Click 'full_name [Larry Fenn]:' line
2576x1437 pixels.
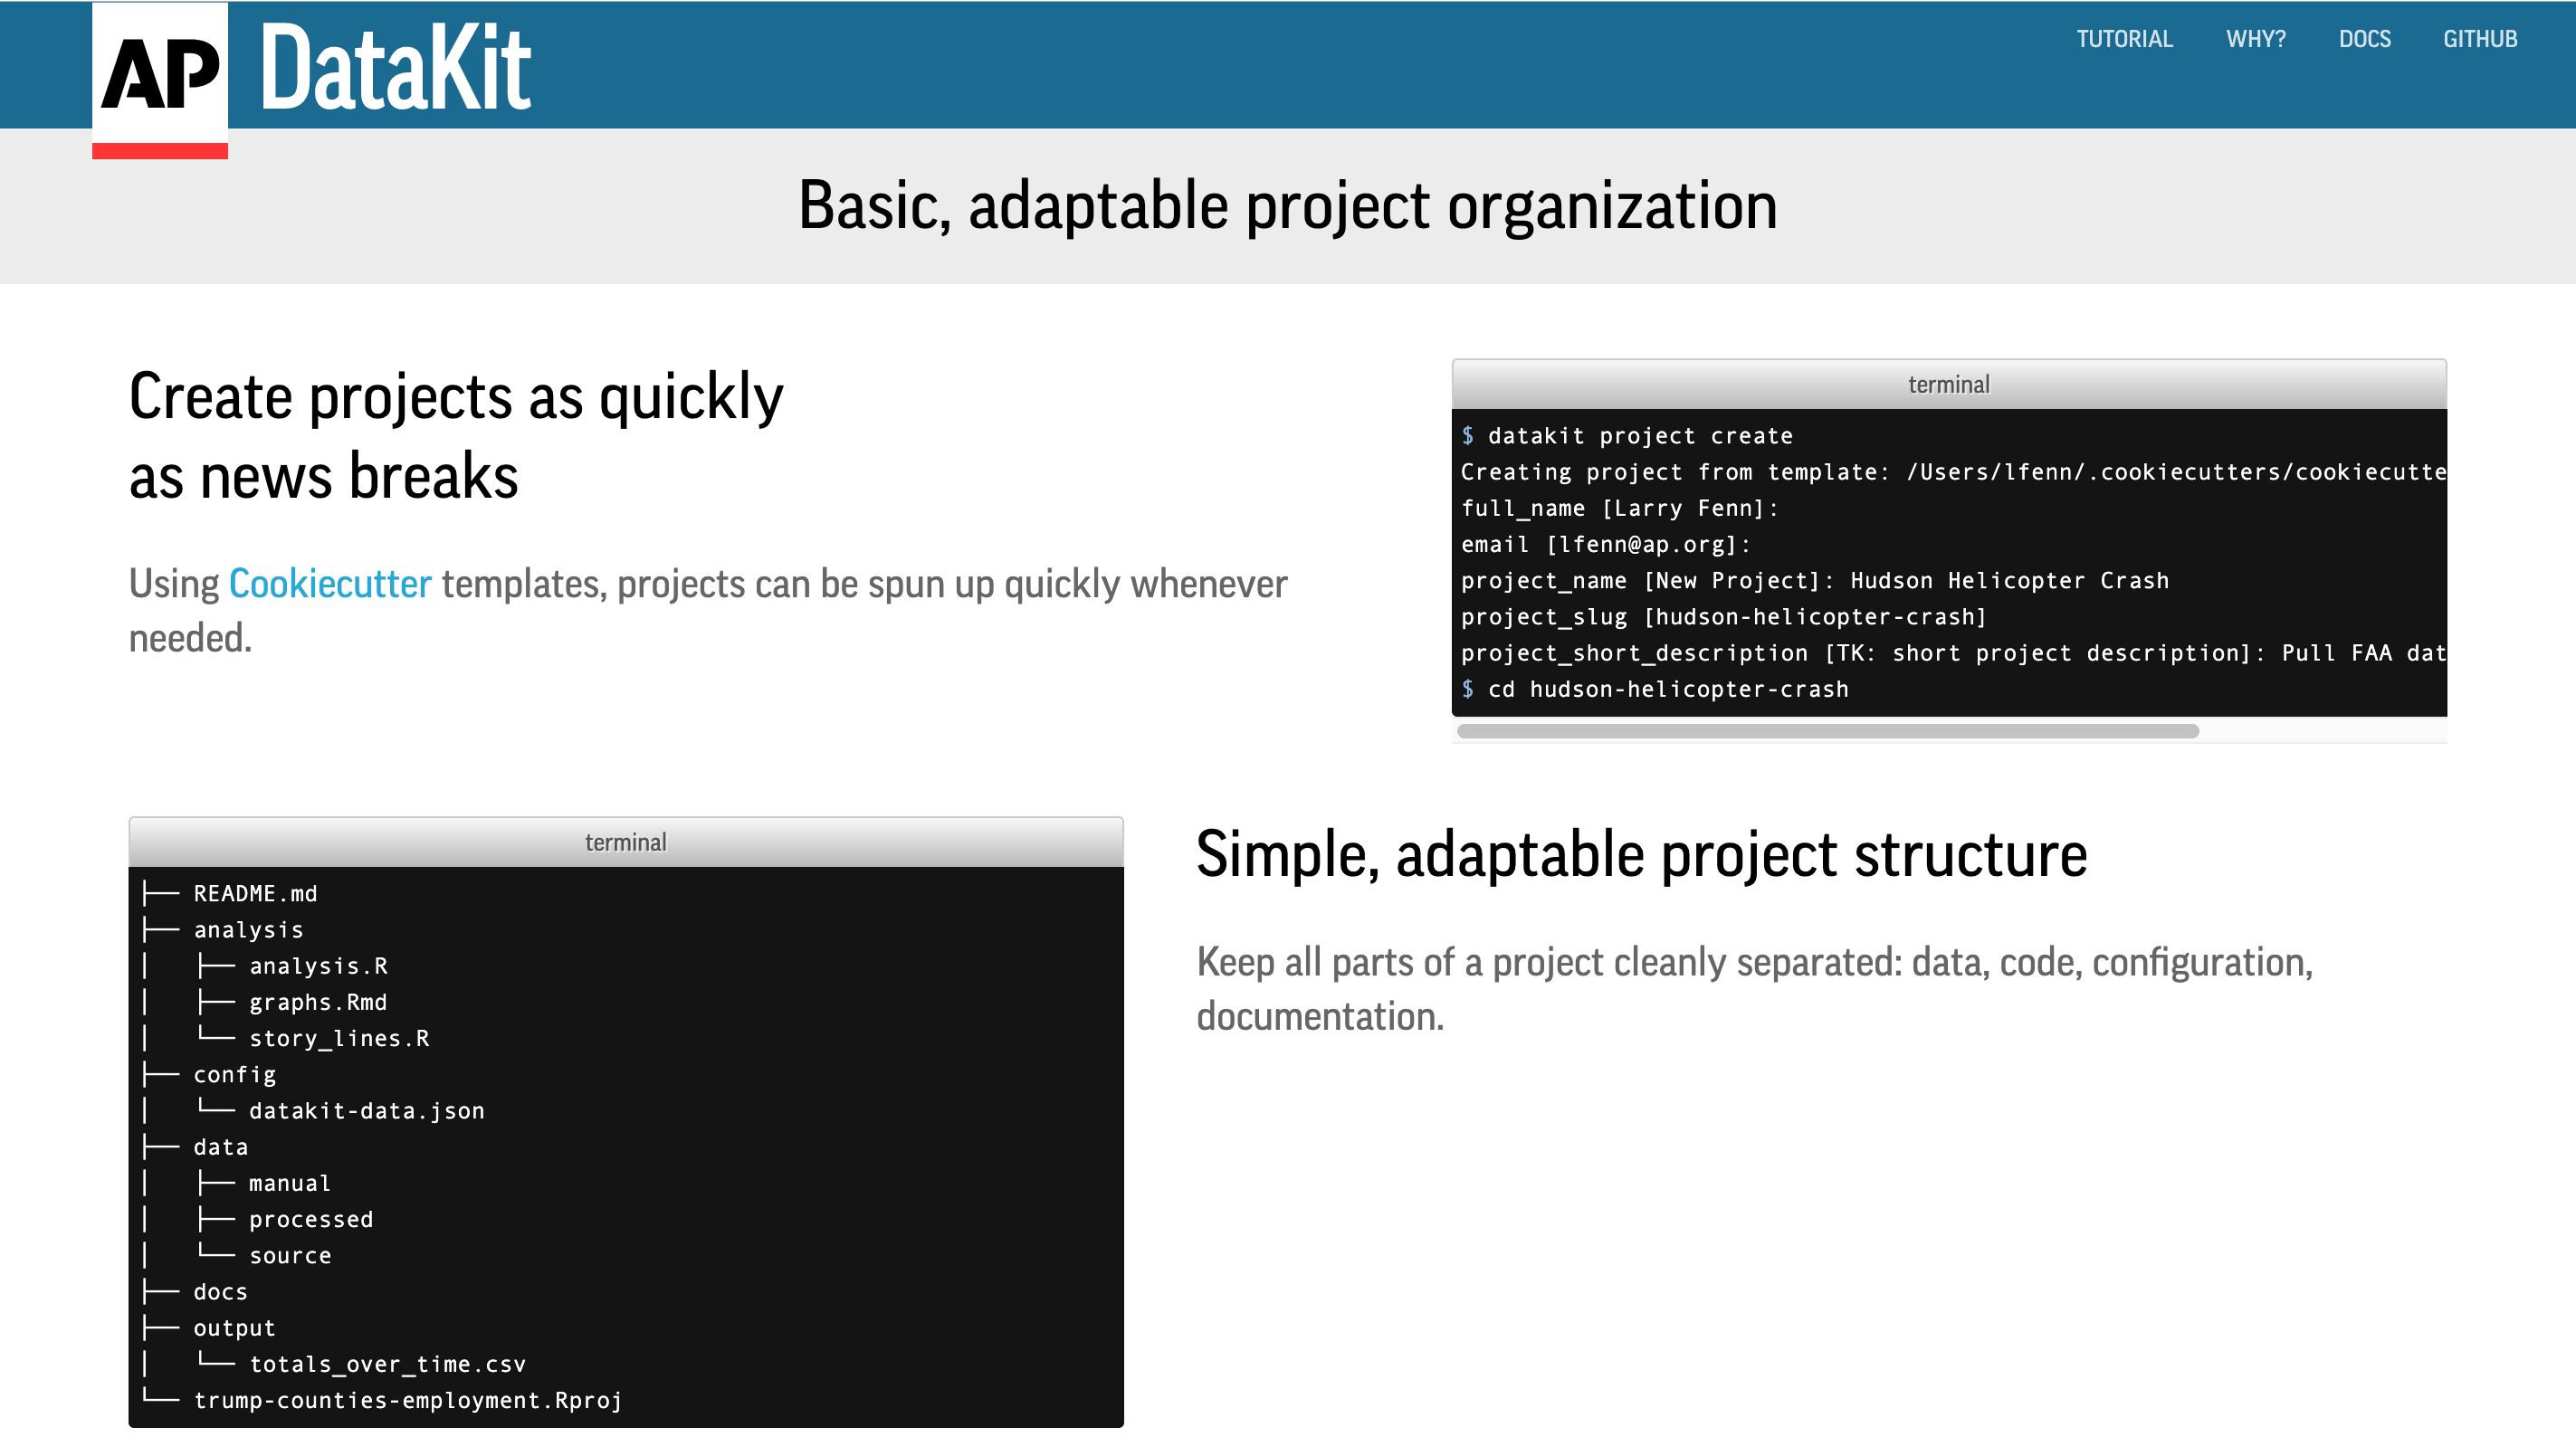1619,508
